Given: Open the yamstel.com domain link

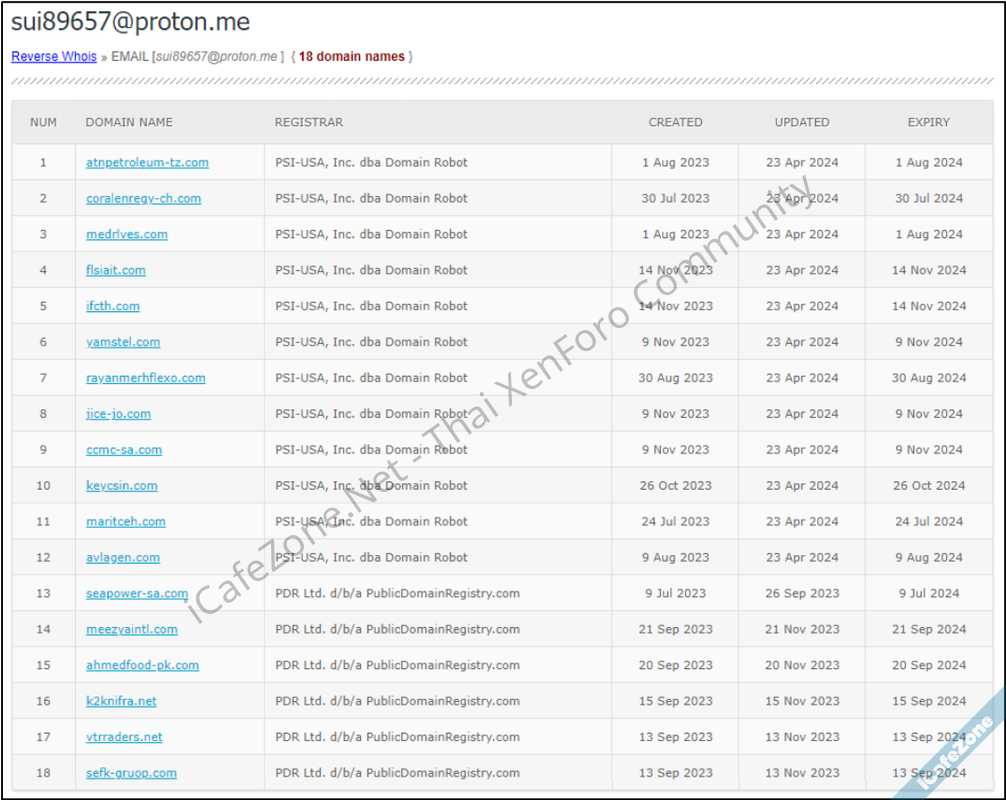Looking at the screenshot, I should click(x=122, y=342).
